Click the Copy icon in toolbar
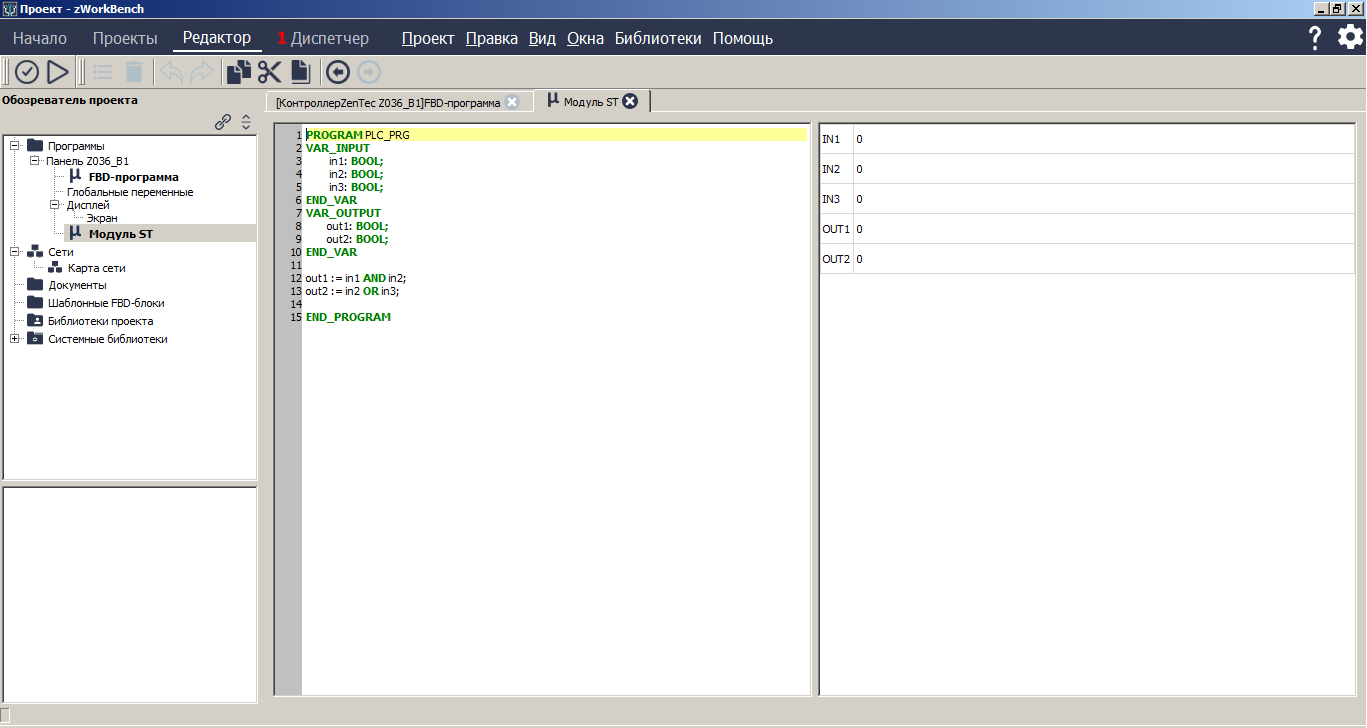This screenshot has width=1367, height=728. click(x=239, y=72)
